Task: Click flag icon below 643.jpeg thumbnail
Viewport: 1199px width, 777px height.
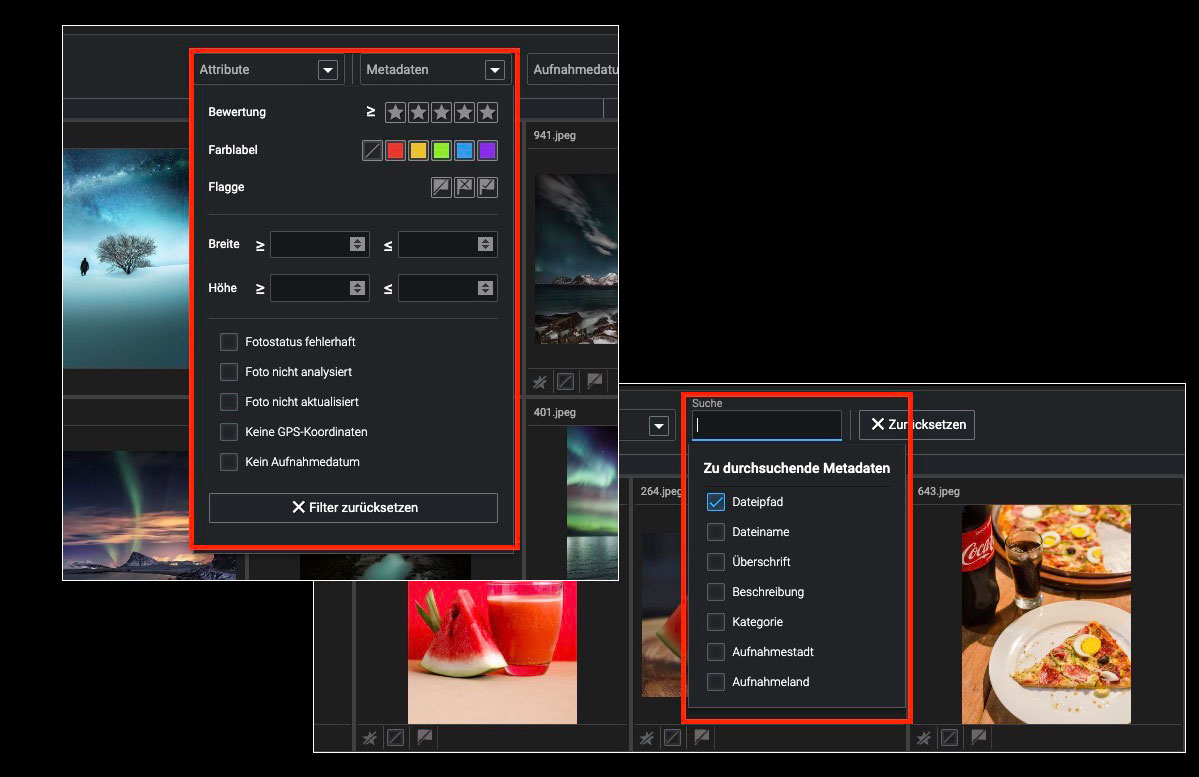Action: [979, 738]
